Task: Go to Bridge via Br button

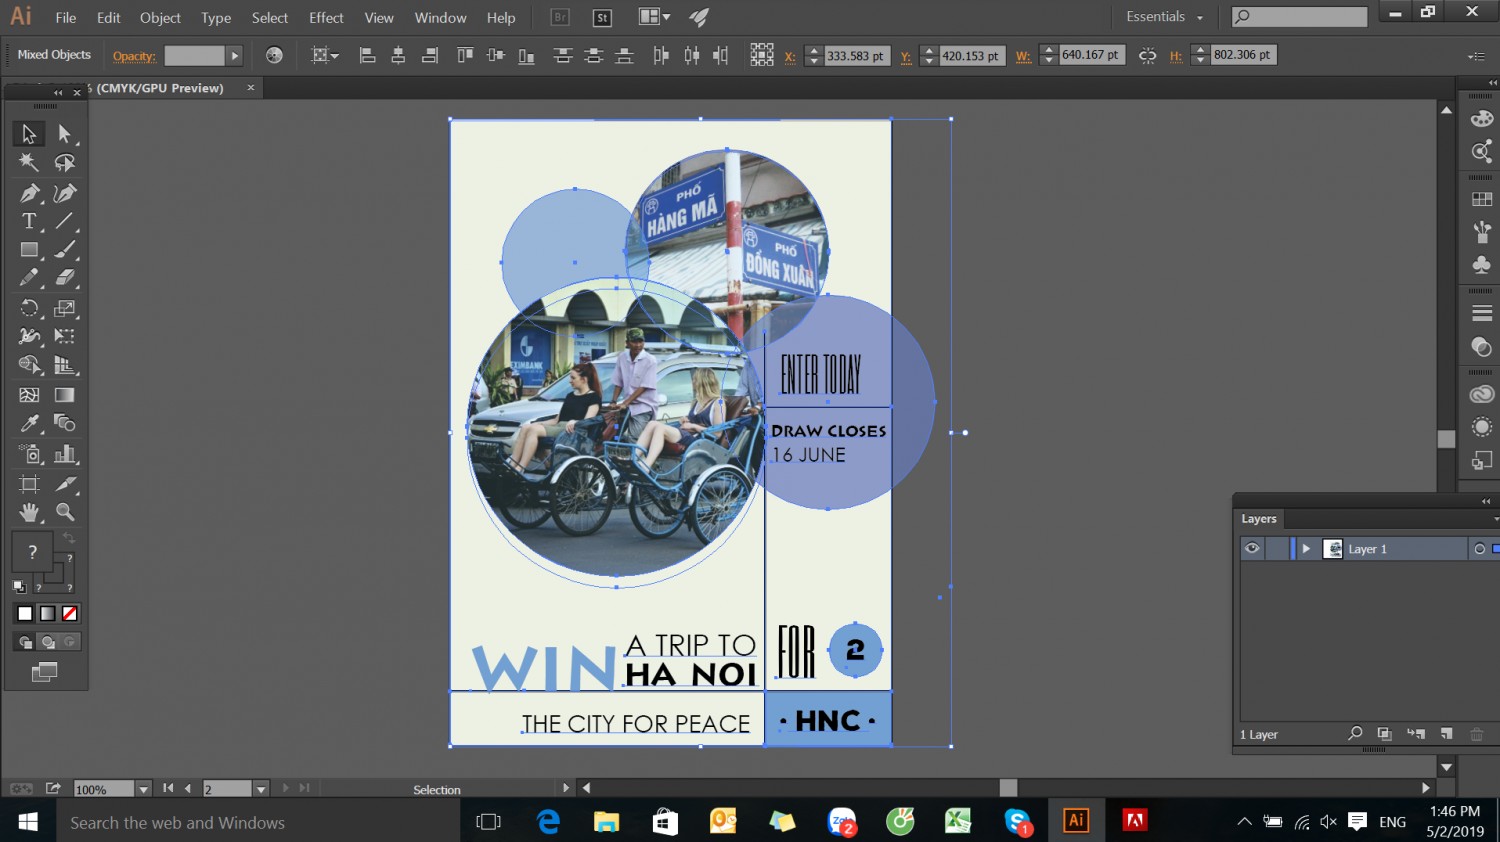Action: click(x=560, y=17)
